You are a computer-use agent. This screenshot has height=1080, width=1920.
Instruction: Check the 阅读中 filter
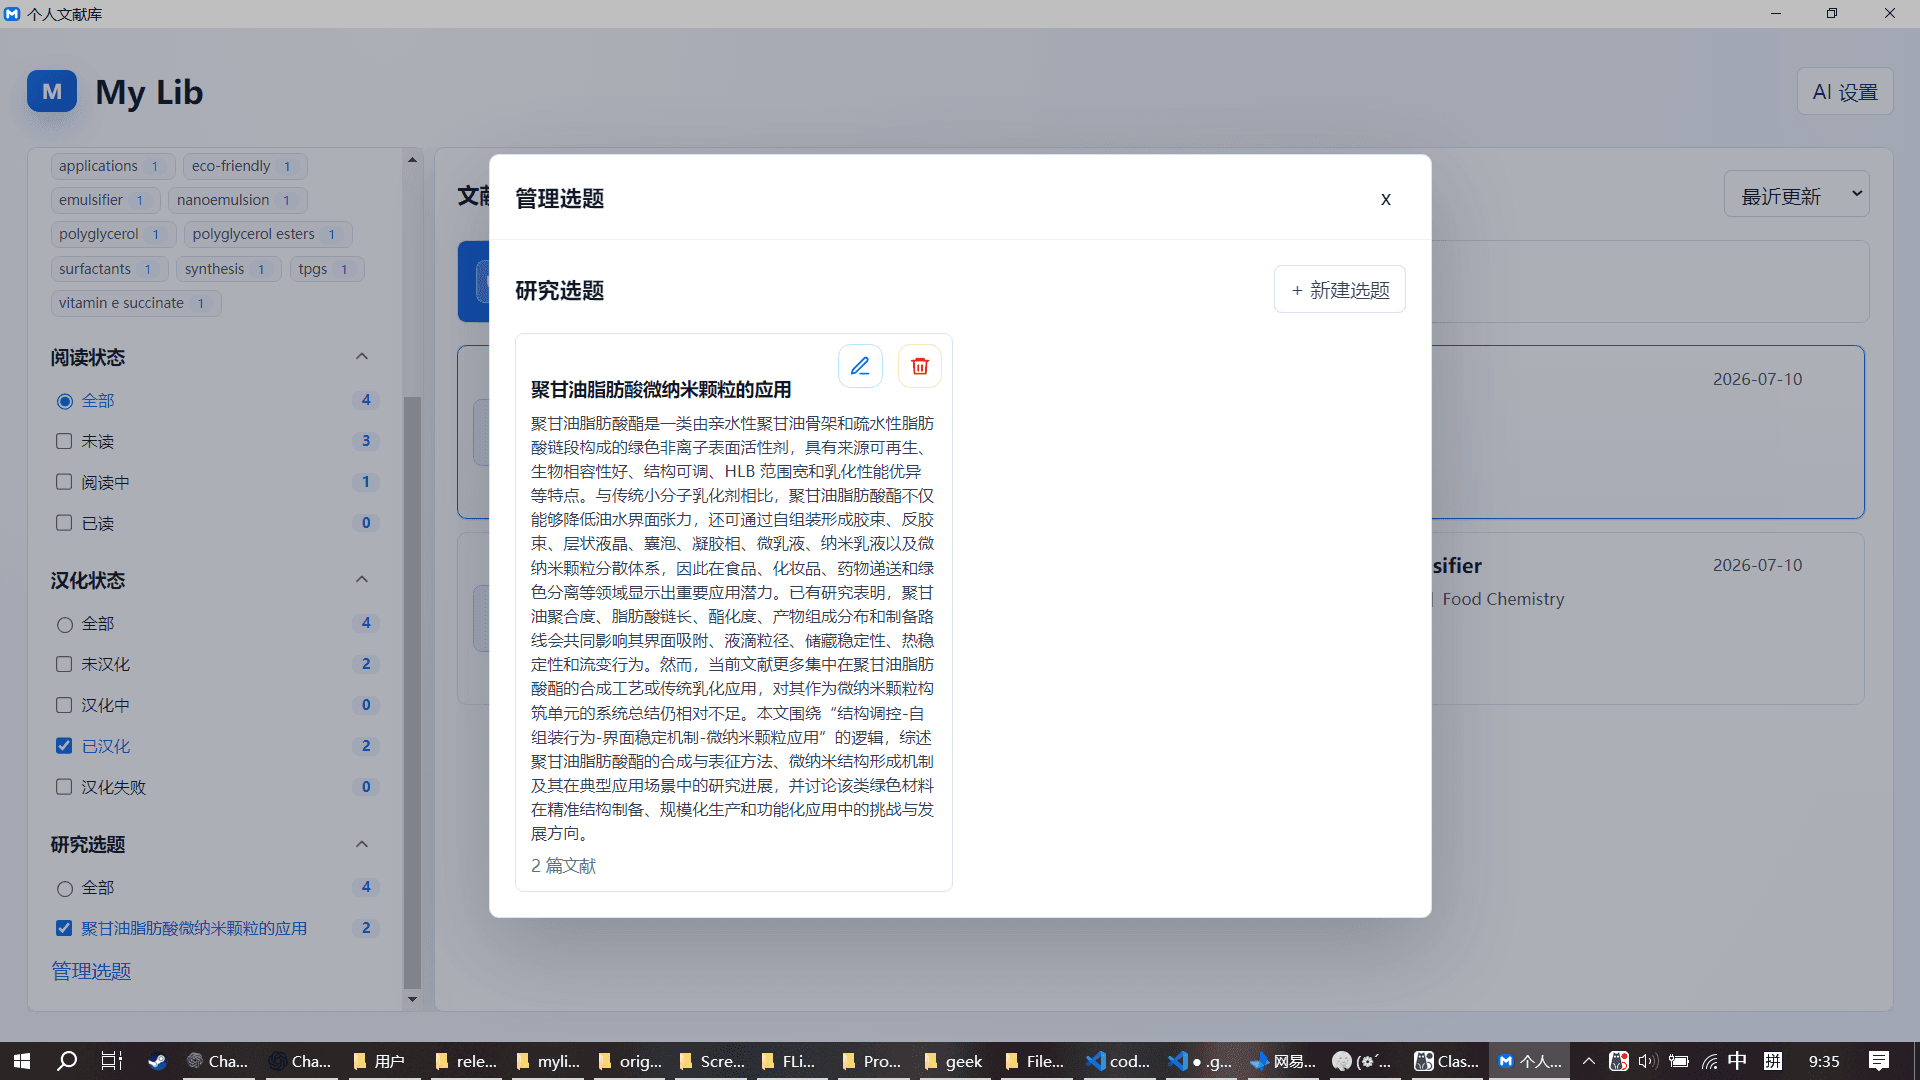pyautogui.click(x=64, y=482)
